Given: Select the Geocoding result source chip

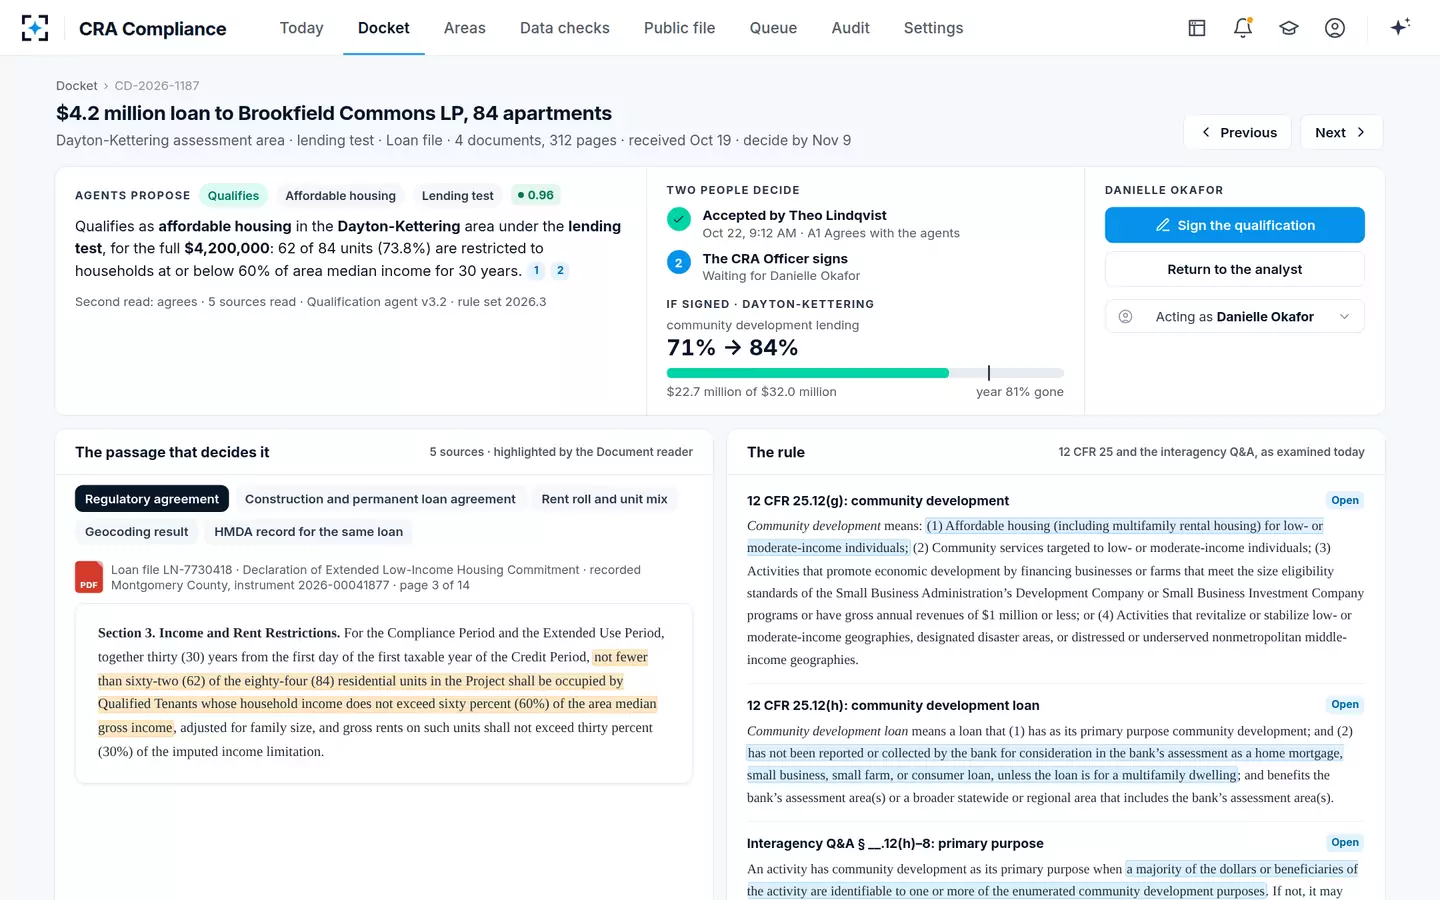Looking at the screenshot, I should tap(137, 532).
